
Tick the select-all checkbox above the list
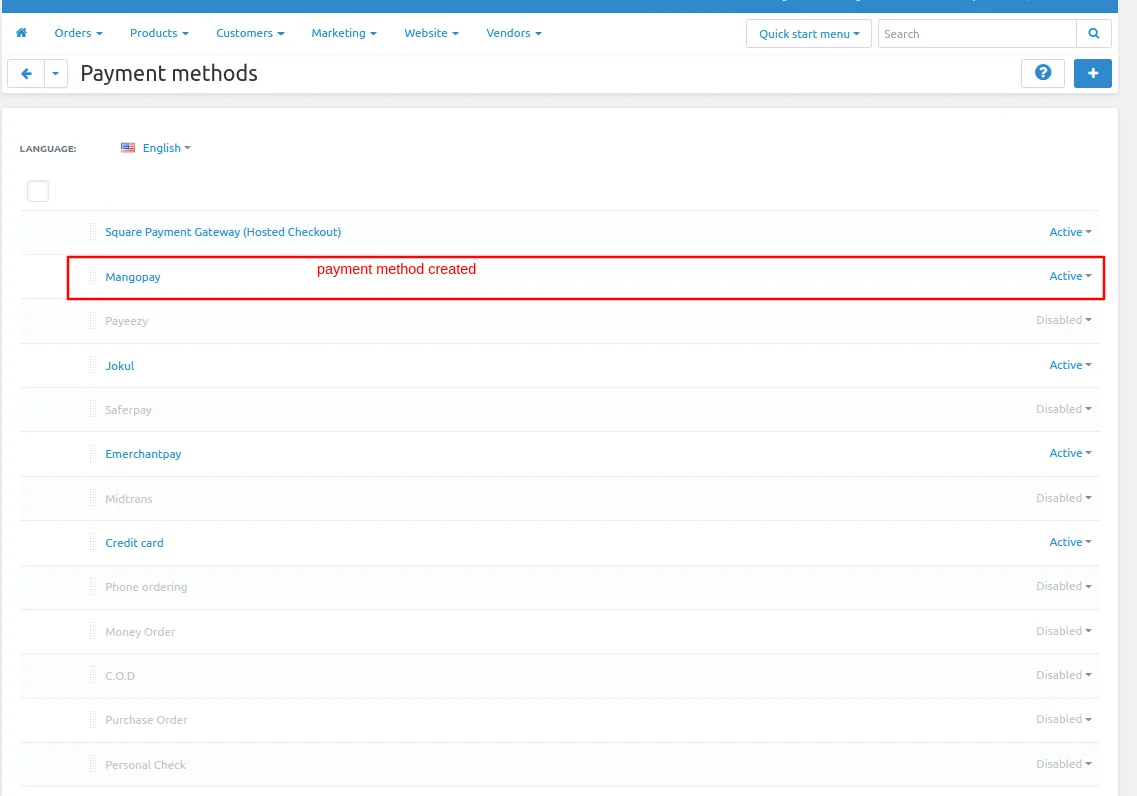(x=38, y=191)
